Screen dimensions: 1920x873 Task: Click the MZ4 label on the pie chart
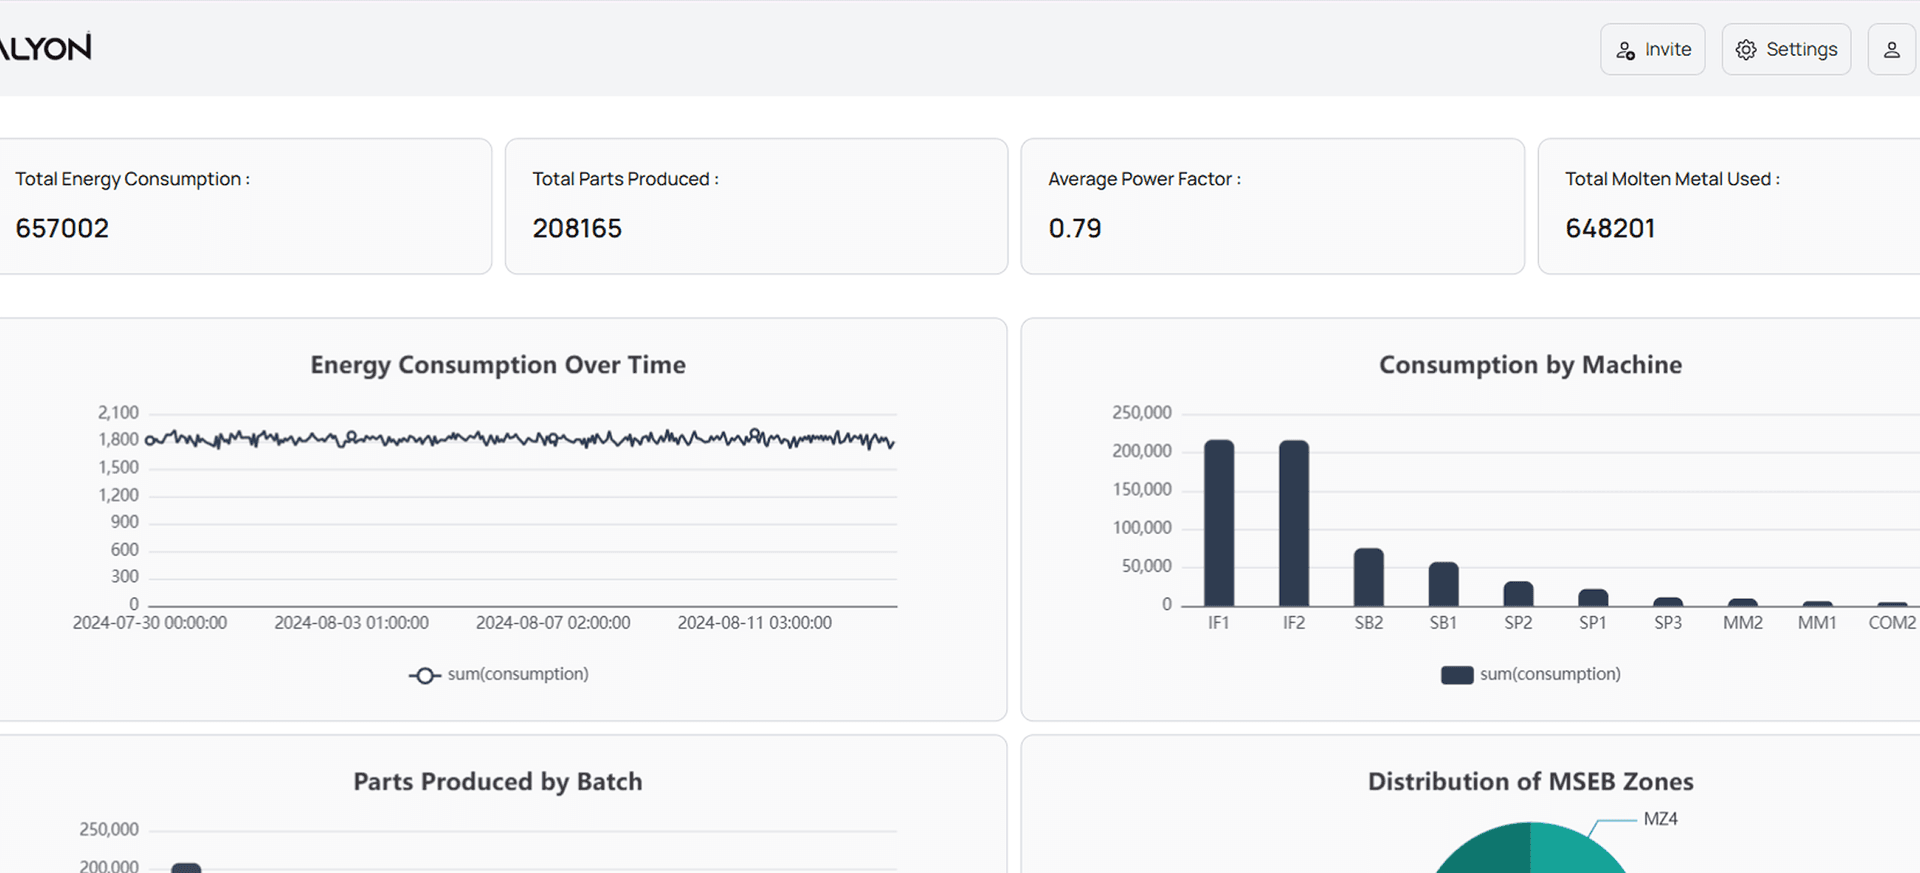(1660, 819)
